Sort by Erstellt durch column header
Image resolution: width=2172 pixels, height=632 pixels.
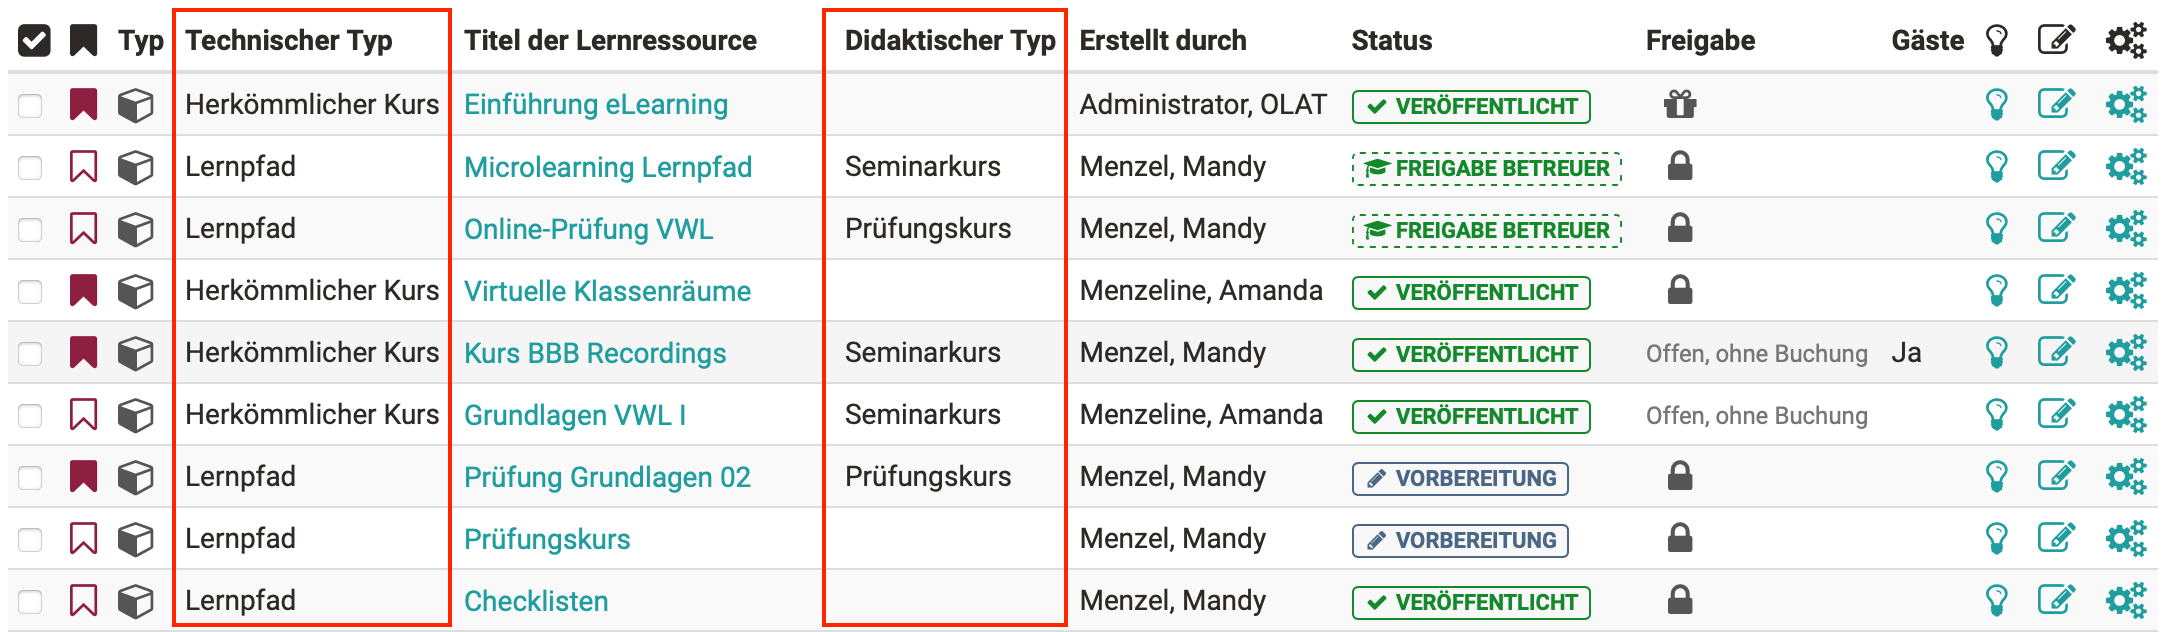(1162, 40)
